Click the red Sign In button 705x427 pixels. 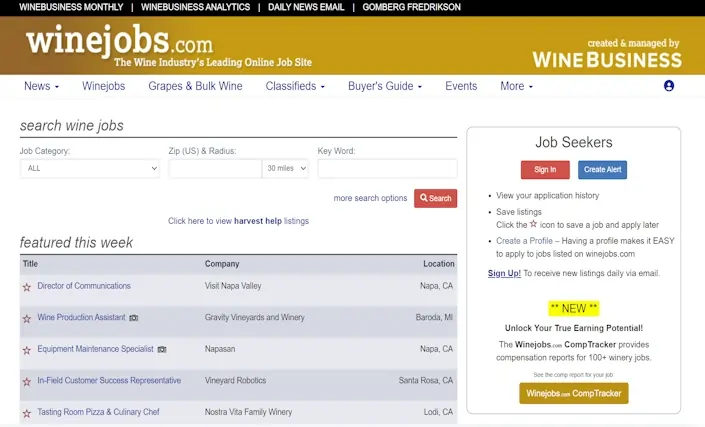(x=545, y=169)
